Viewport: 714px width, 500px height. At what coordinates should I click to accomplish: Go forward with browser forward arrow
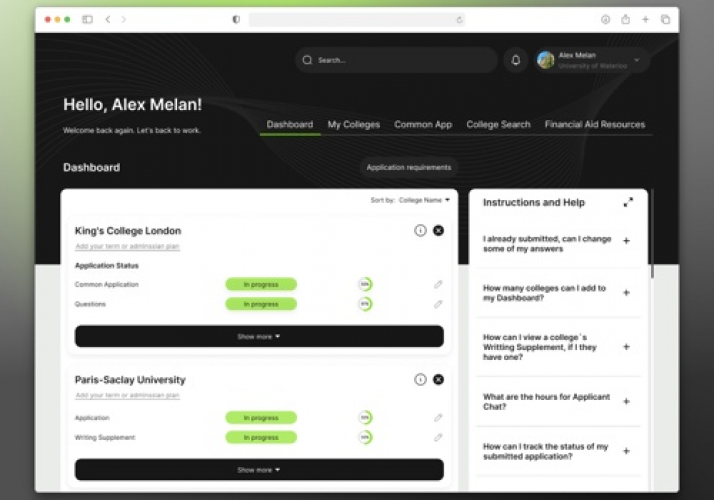pos(123,19)
